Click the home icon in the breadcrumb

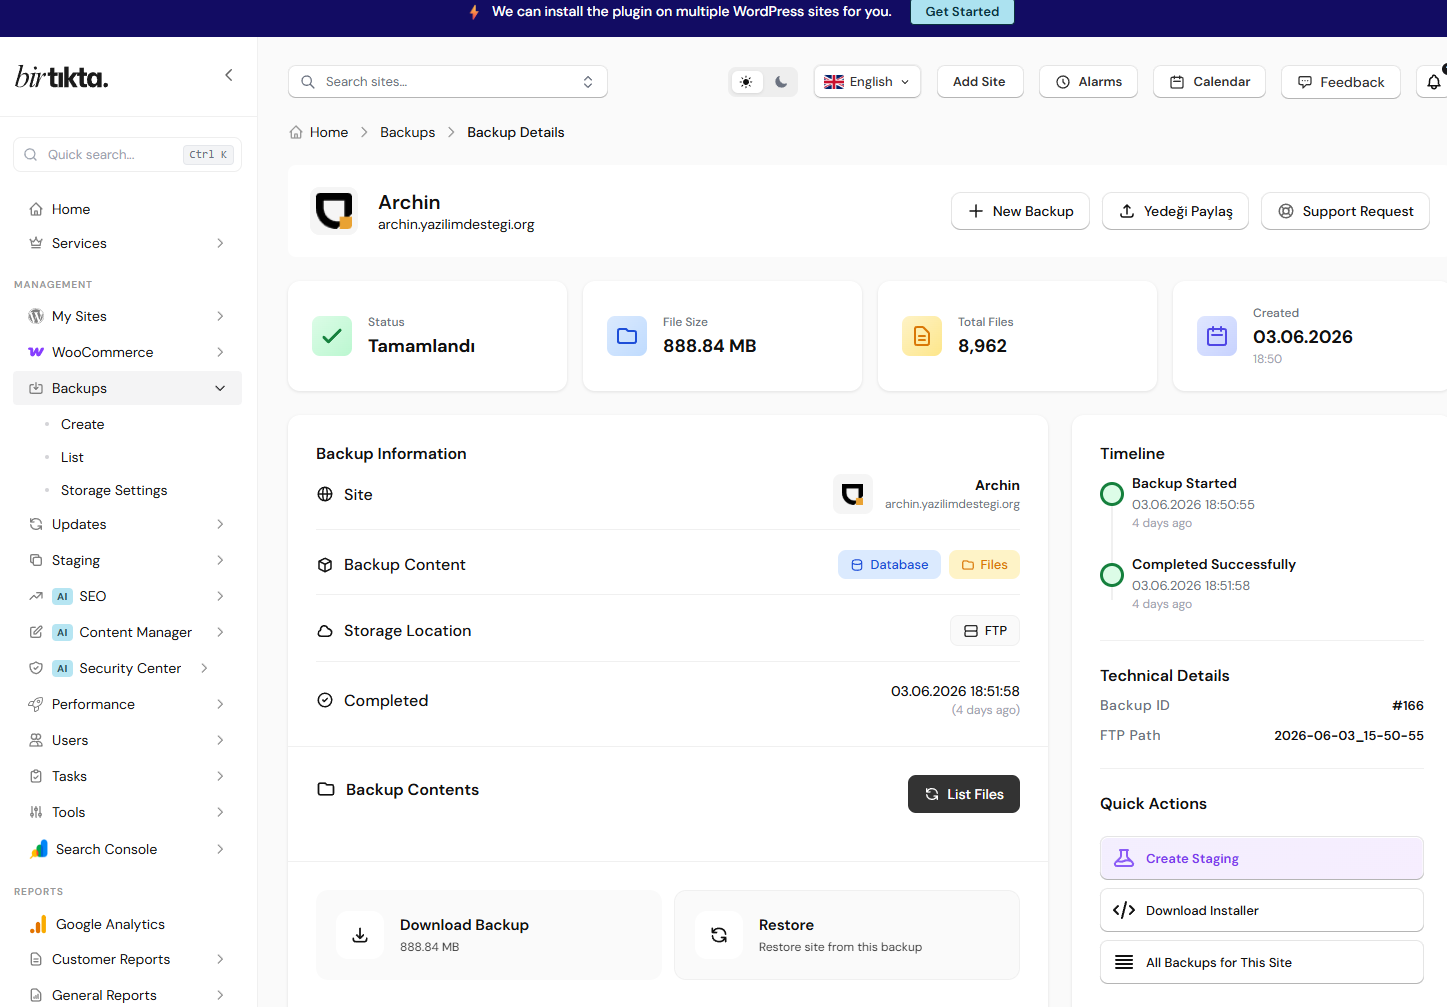coord(296,132)
